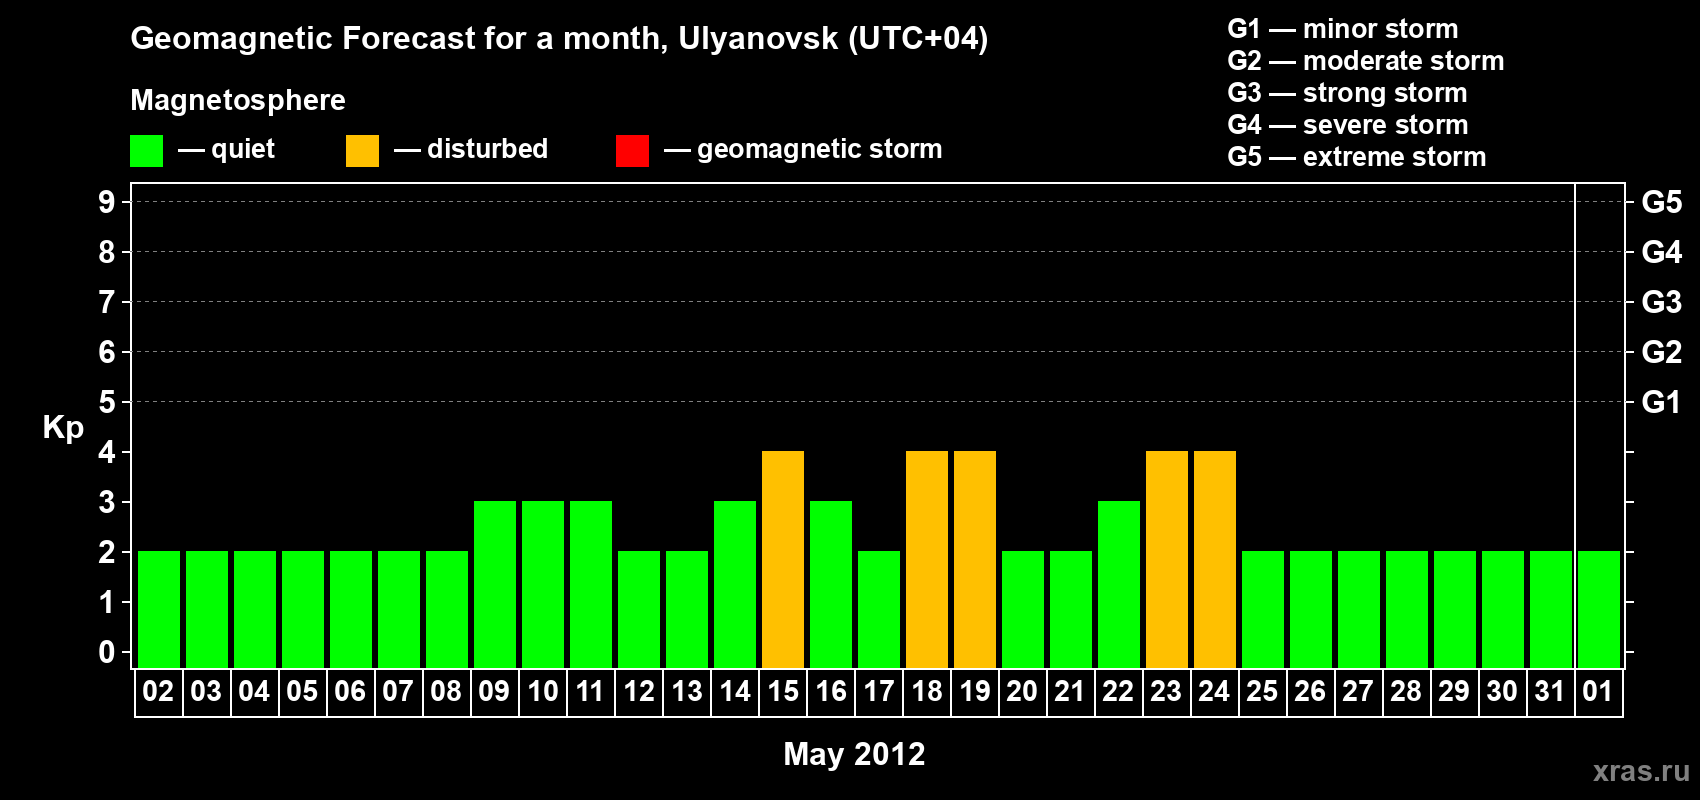The height and width of the screenshot is (800, 1700).
Task: Click the 'G2 — moderate storm' legend line
Action: click(1366, 61)
